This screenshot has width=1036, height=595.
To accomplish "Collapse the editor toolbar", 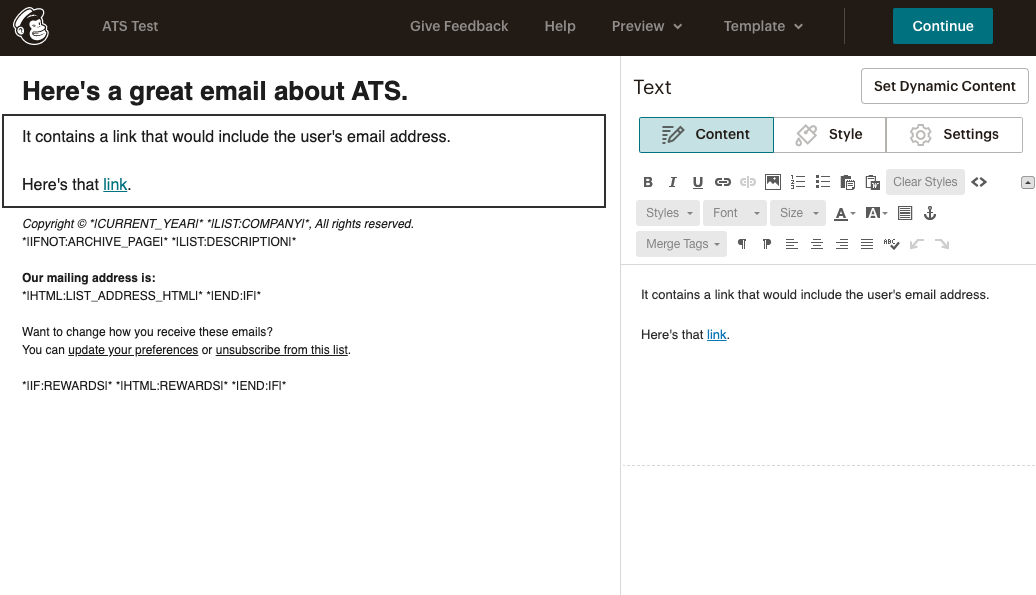I will (1027, 183).
